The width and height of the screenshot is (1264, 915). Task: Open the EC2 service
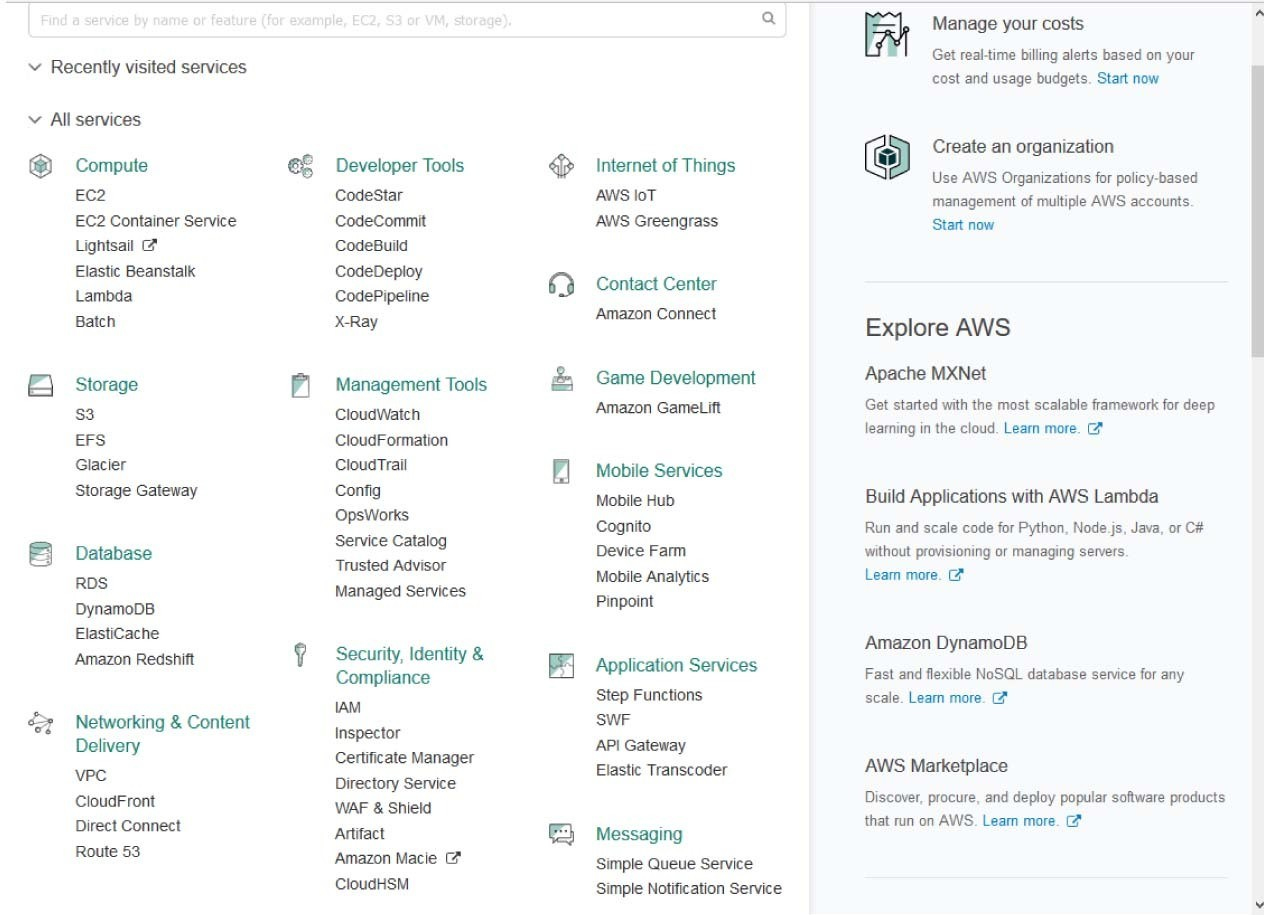point(90,196)
